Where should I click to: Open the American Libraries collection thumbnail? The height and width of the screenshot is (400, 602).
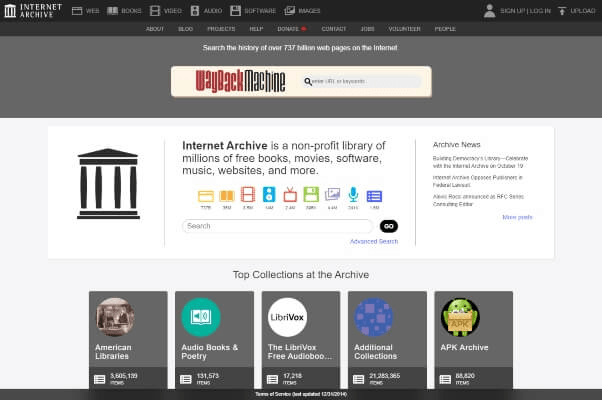[x=115, y=317]
